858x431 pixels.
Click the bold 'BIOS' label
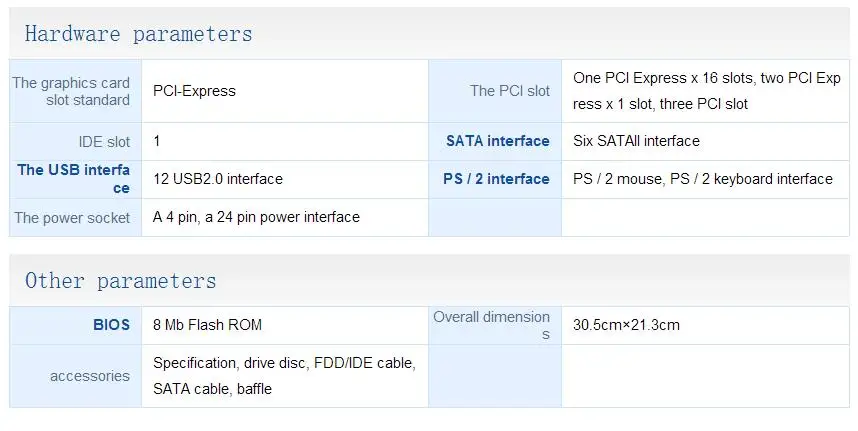[x=111, y=325]
